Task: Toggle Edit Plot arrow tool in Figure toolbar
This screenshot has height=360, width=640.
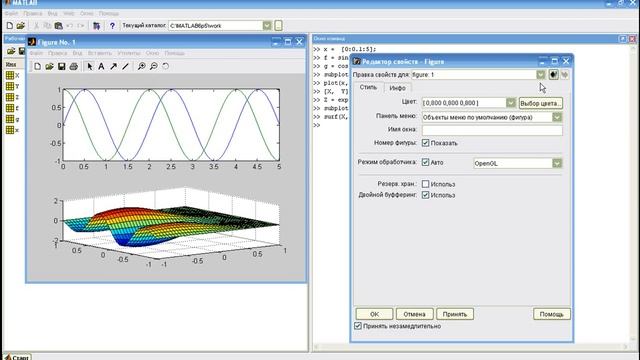Action: (x=89, y=66)
